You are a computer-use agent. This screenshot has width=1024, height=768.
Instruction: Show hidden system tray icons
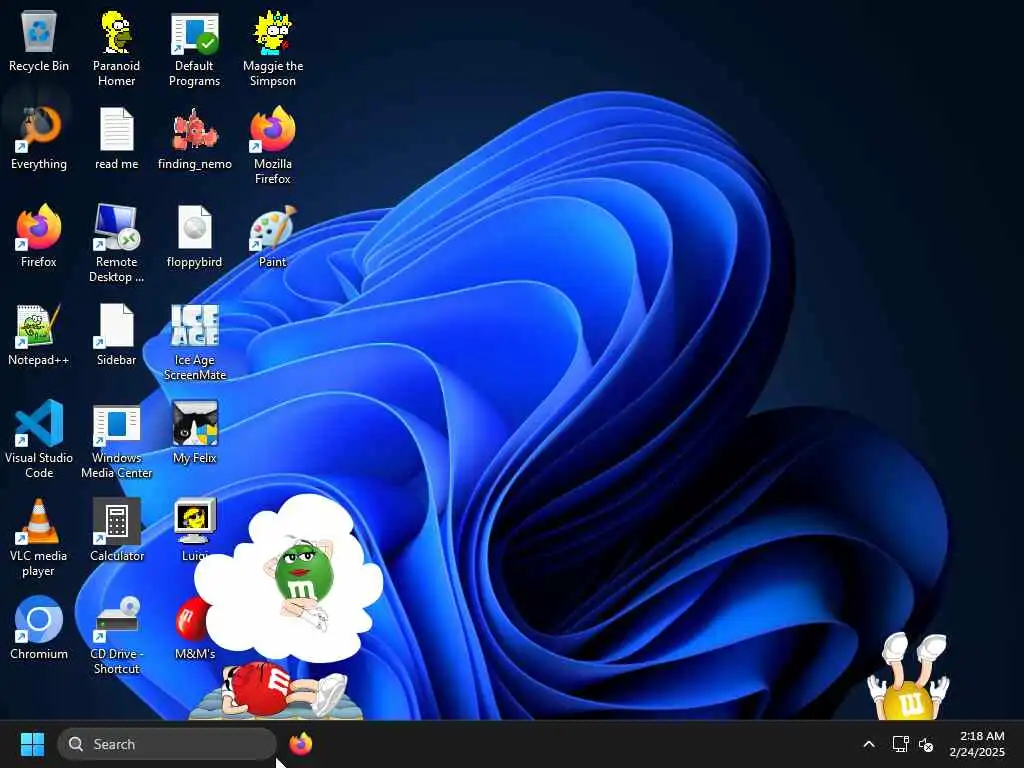[x=869, y=744]
